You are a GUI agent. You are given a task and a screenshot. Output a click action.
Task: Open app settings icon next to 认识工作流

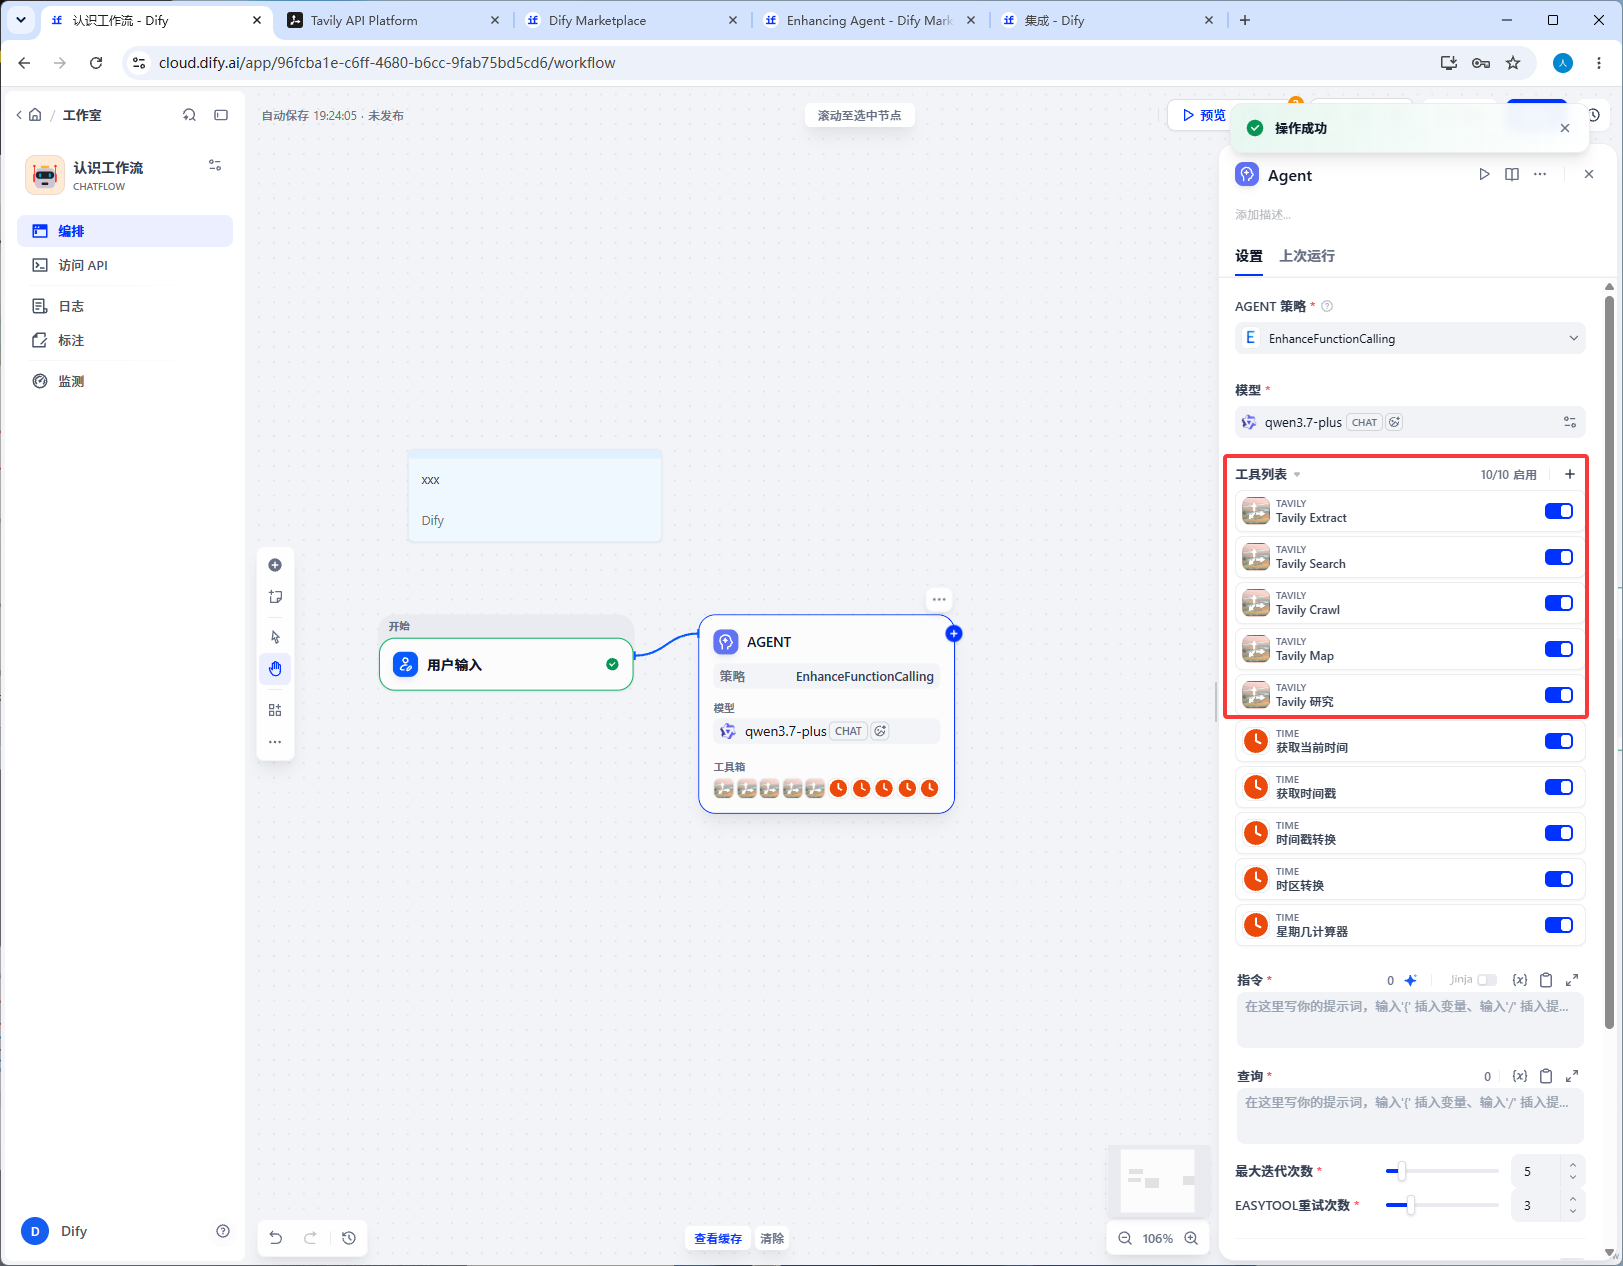[x=215, y=165]
